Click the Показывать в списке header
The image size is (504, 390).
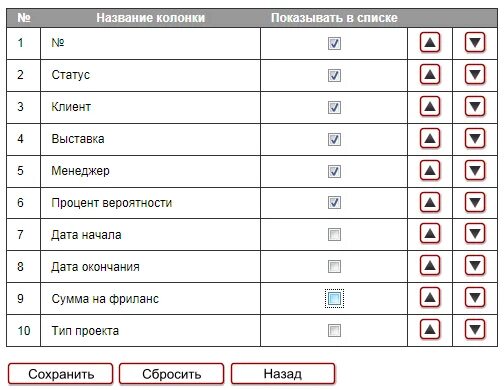(334, 18)
